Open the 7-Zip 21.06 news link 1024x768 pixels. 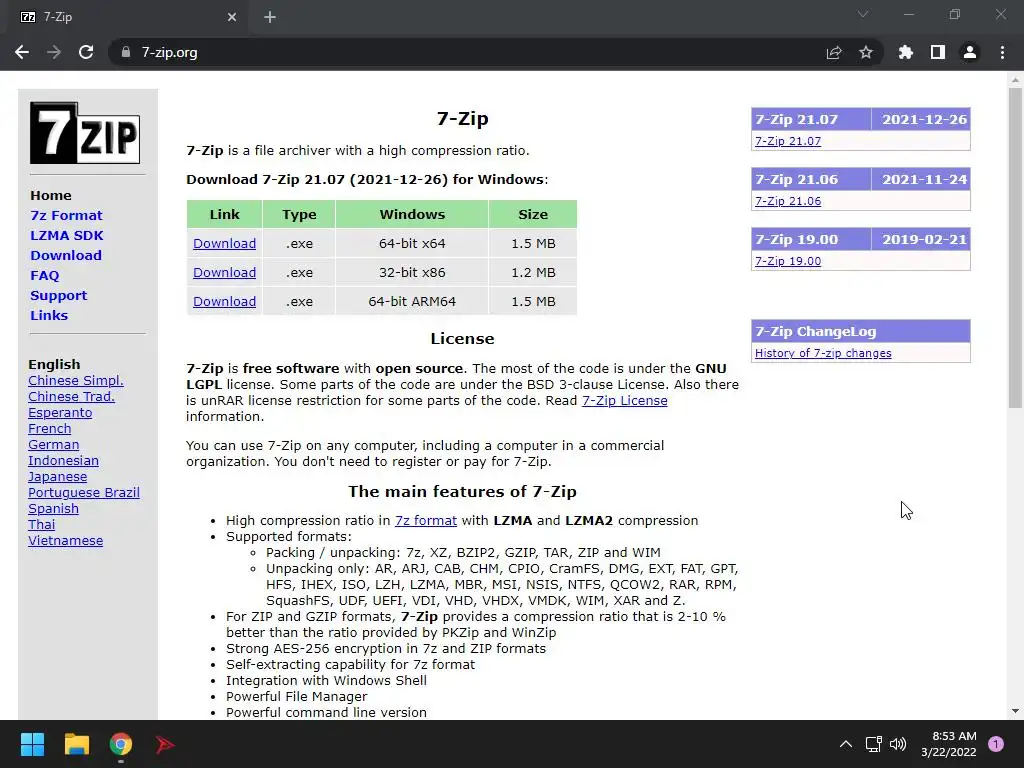coord(788,201)
